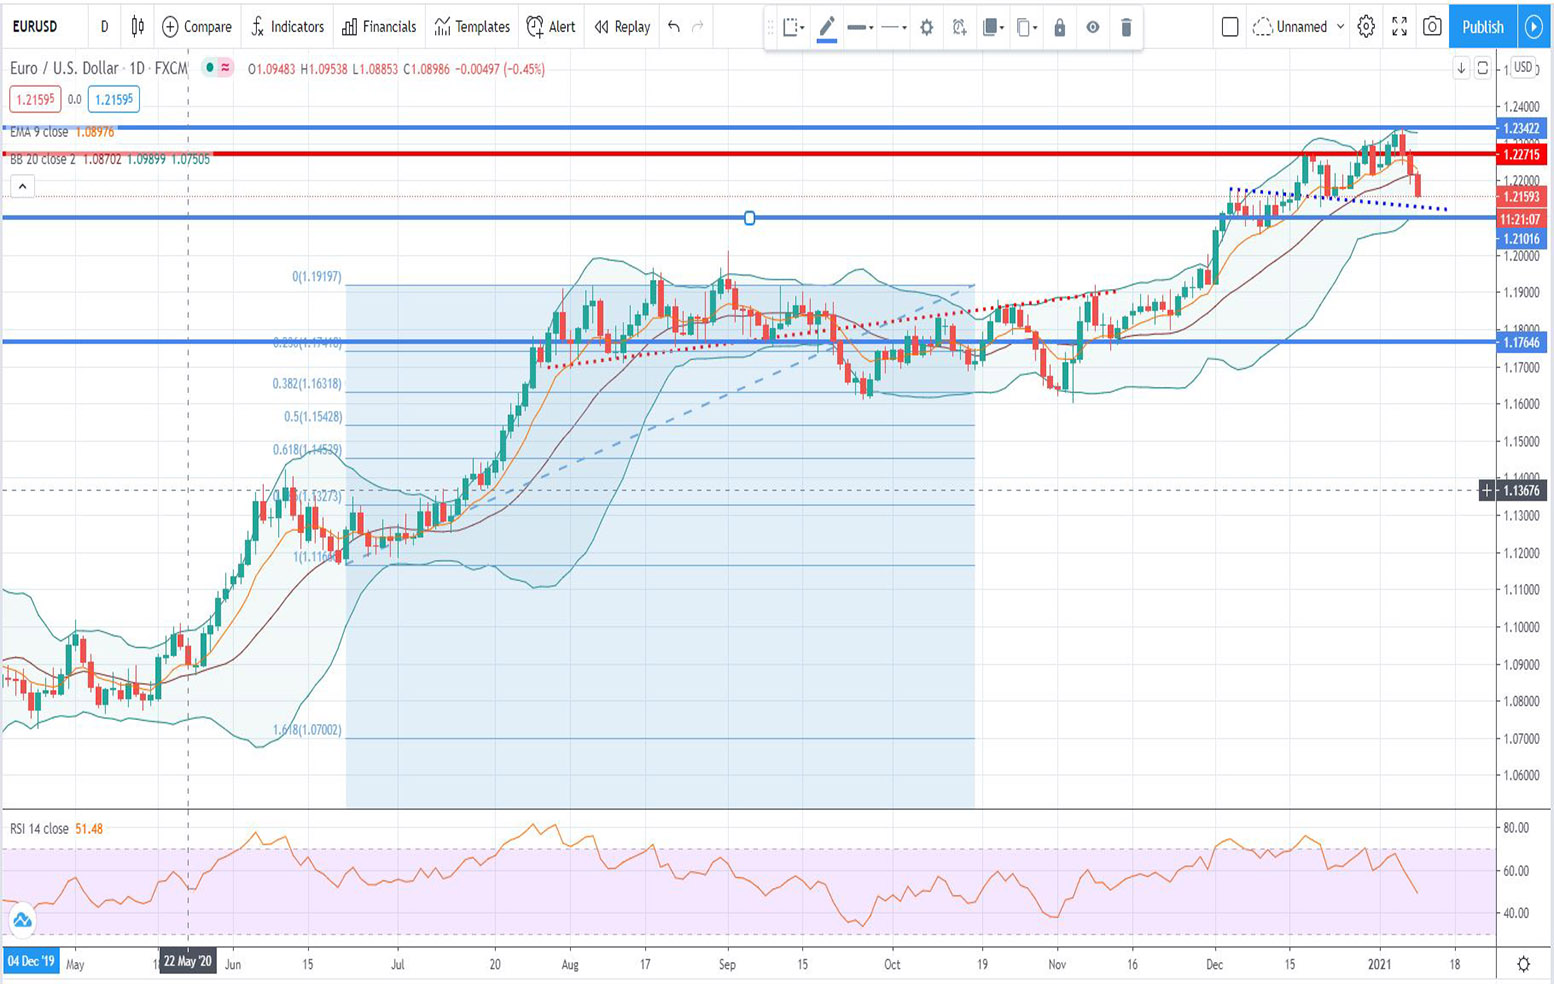
Task: Collapse the indicator legend with chevron
Action: (x=22, y=186)
